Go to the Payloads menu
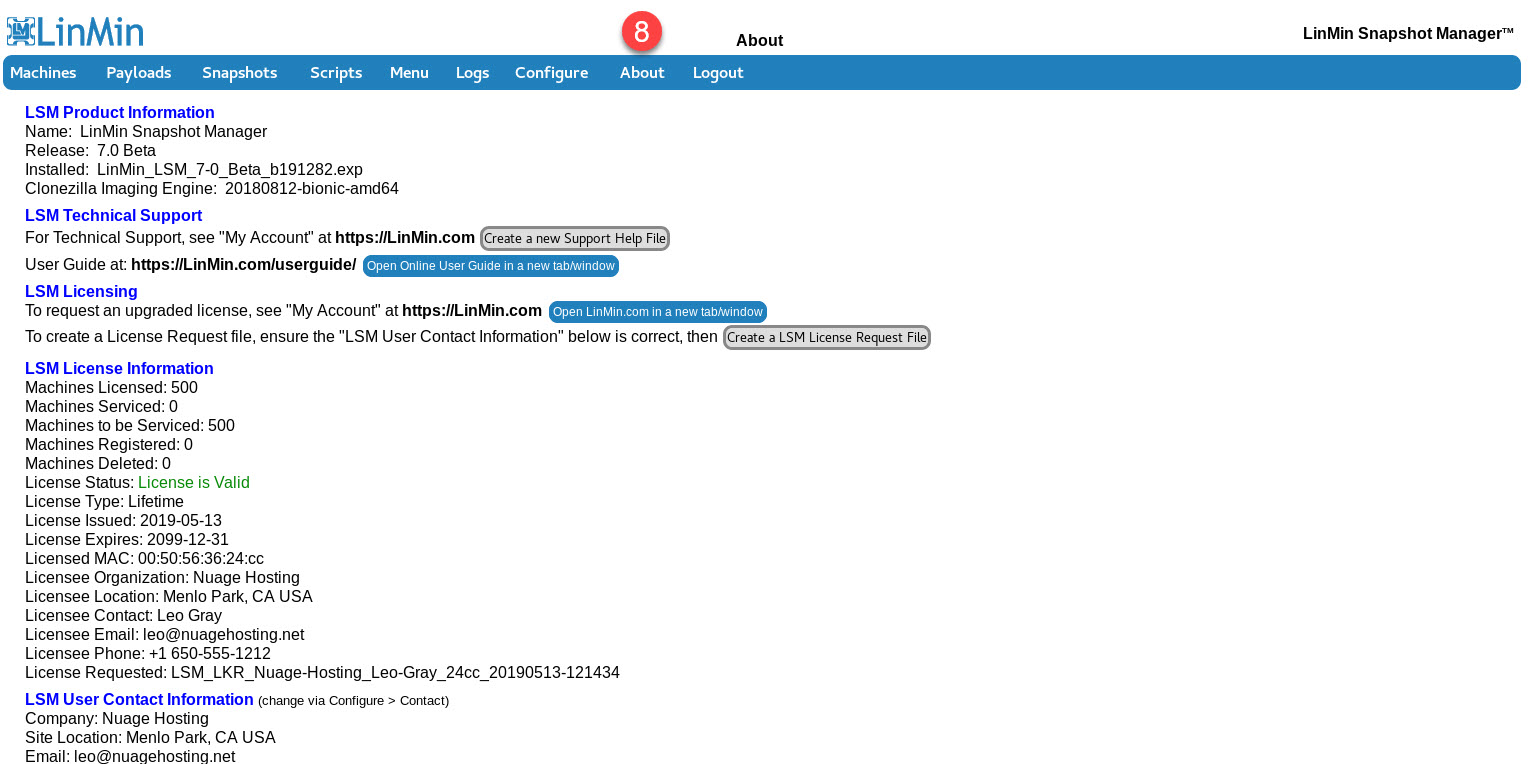 click(x=139, y=73)
